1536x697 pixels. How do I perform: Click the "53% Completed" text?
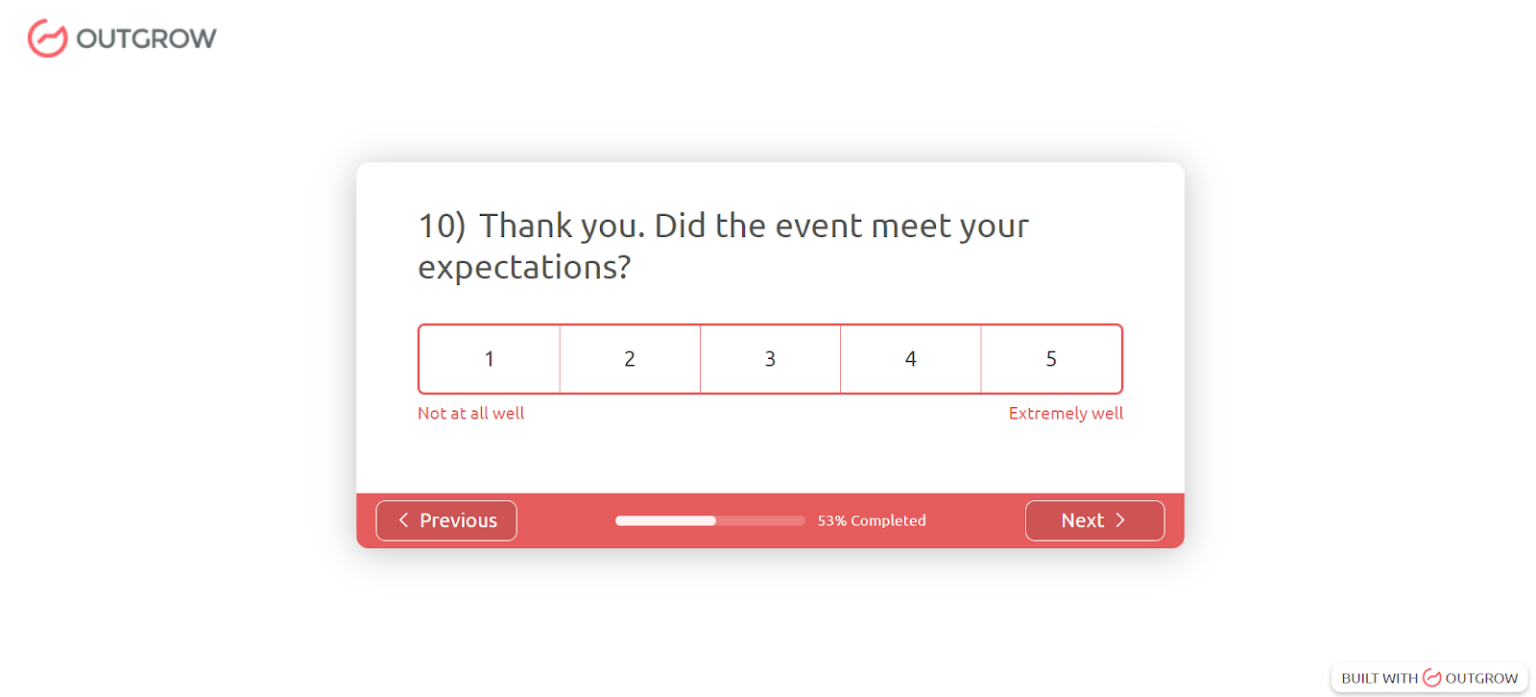tap(871, 520)
